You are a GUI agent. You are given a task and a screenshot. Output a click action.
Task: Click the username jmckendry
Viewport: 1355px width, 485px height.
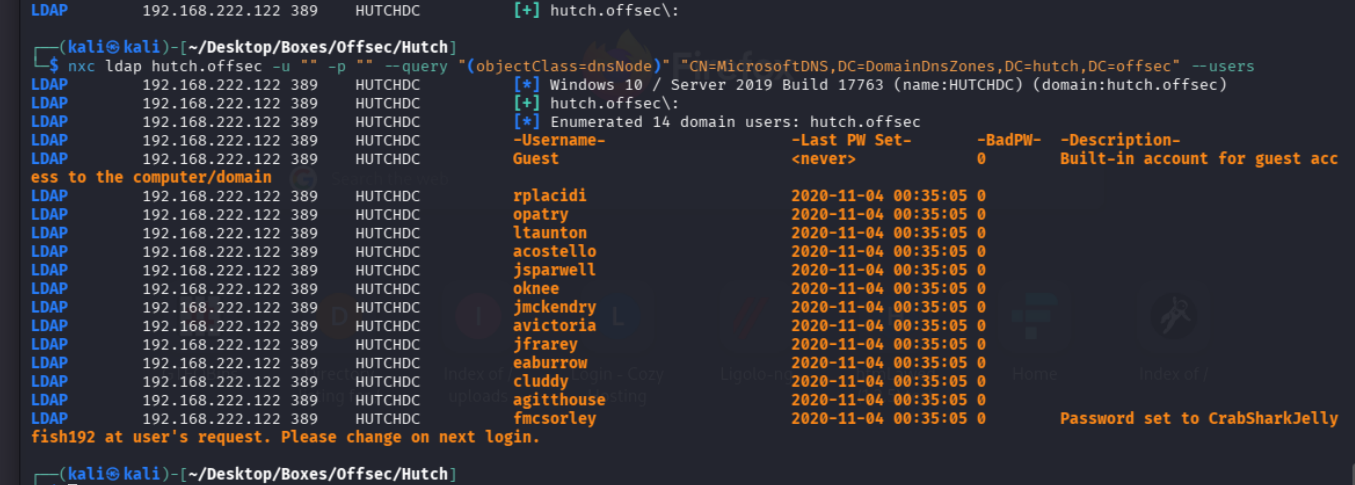(x=554, y=307)
